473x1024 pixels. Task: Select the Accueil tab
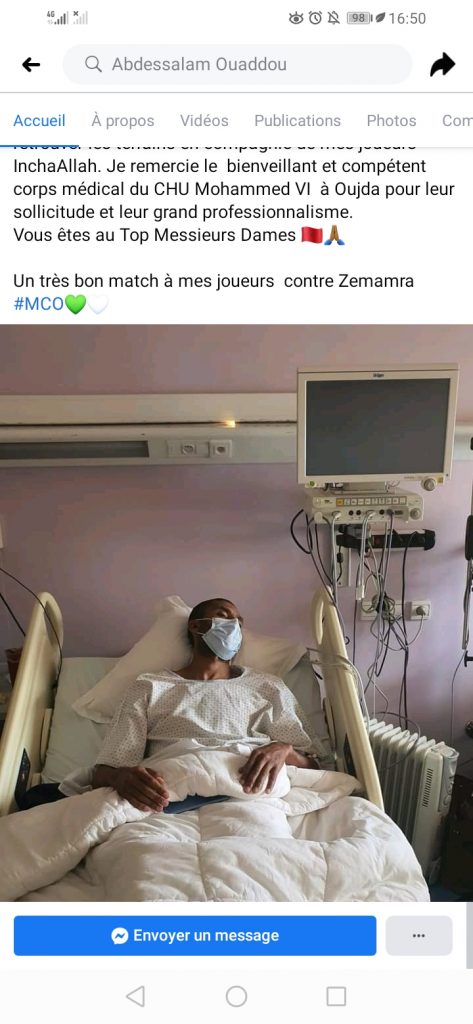click(x=39, y=121)
